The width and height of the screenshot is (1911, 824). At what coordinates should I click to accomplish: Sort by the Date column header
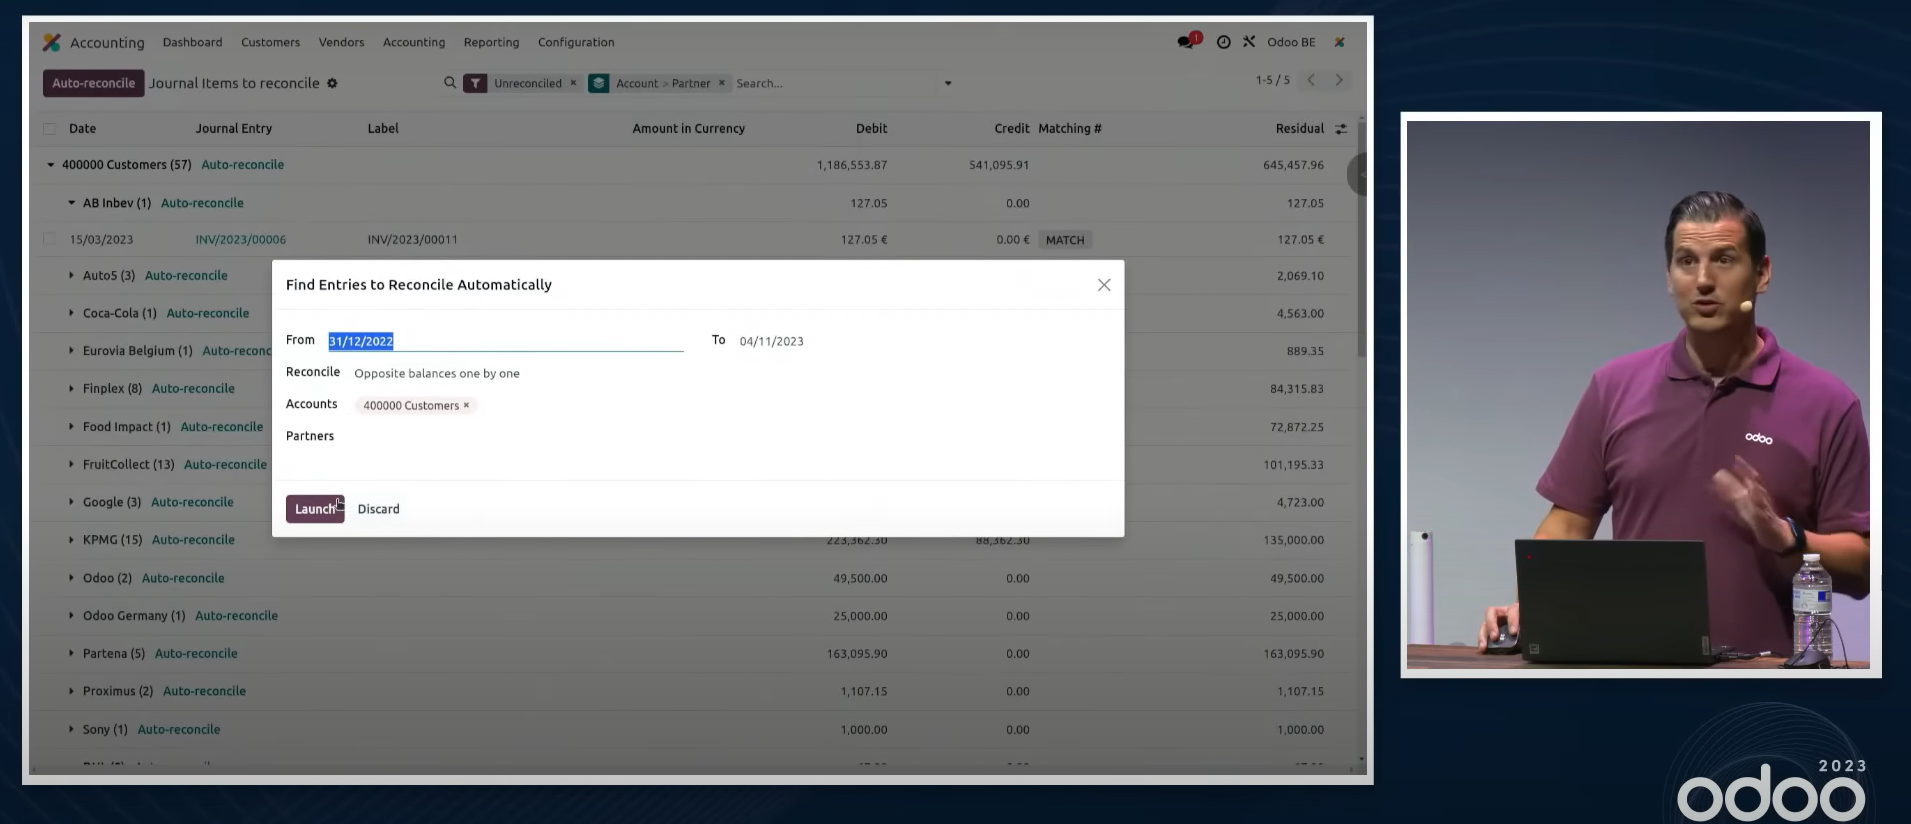83,129
